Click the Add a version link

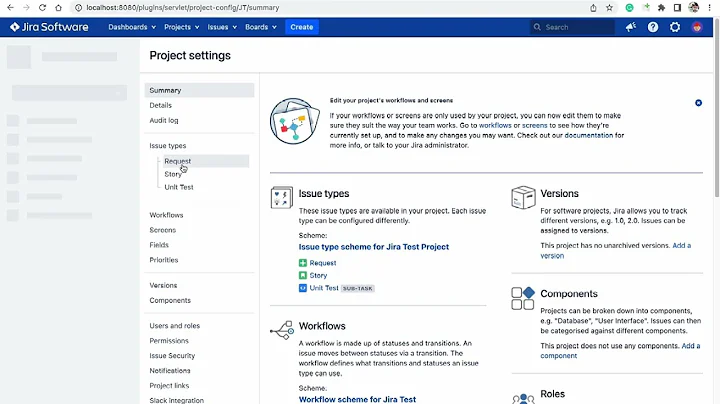(x=616, y=251)
